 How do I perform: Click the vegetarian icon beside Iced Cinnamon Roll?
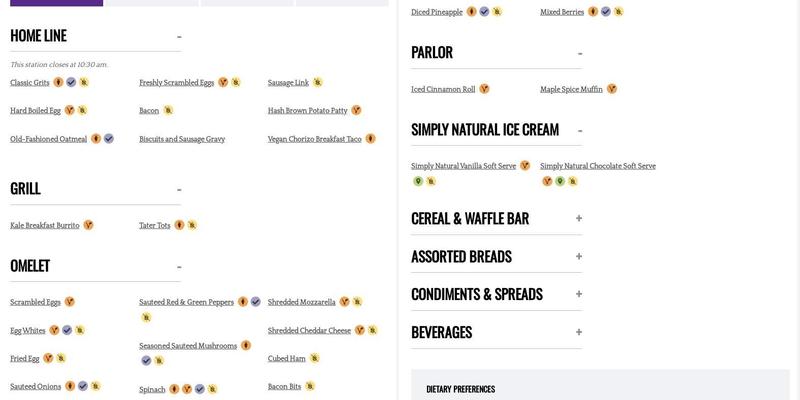(484, 89)
